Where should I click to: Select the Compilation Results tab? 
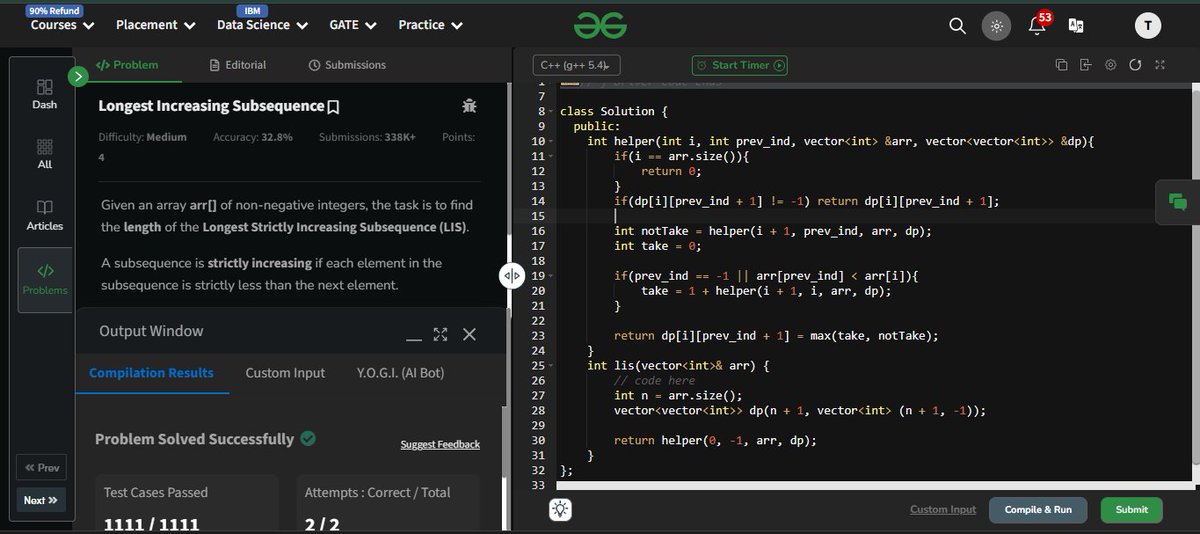tap(151, 373)
